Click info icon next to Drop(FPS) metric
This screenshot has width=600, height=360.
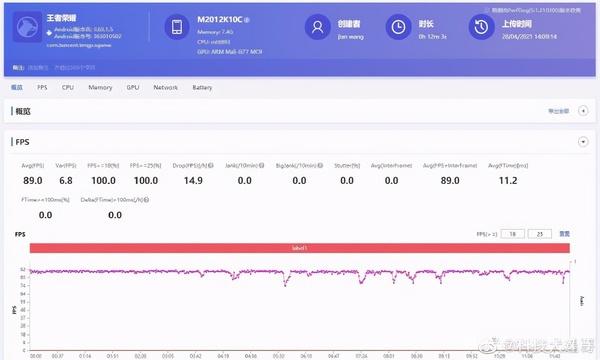point(211,166)
